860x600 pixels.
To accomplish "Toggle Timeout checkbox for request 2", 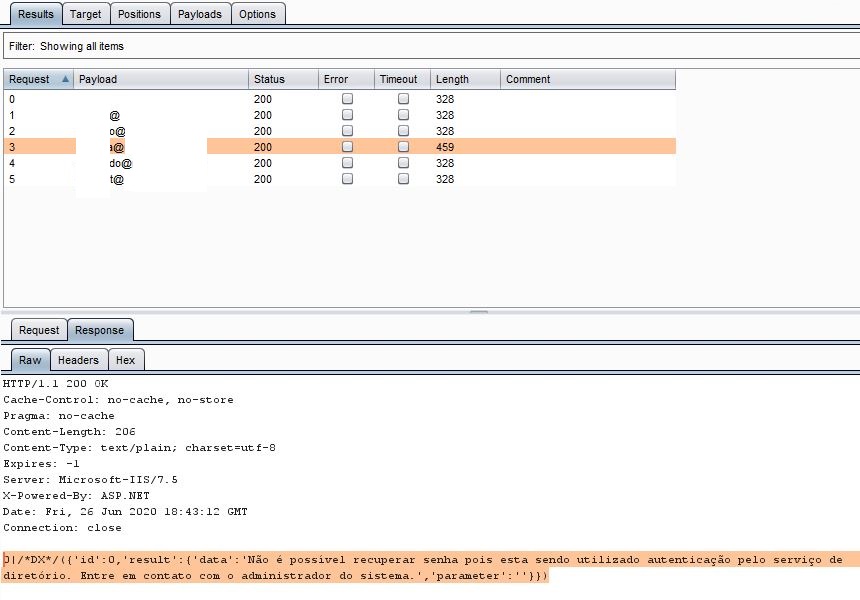I will pyautogui.click(x=403, y=131).
